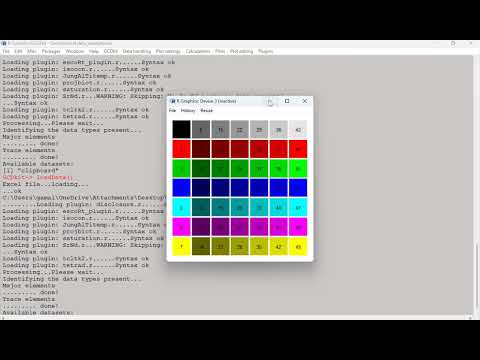Select the lightest gray swatch labeled 42

(x=298, y=129)
